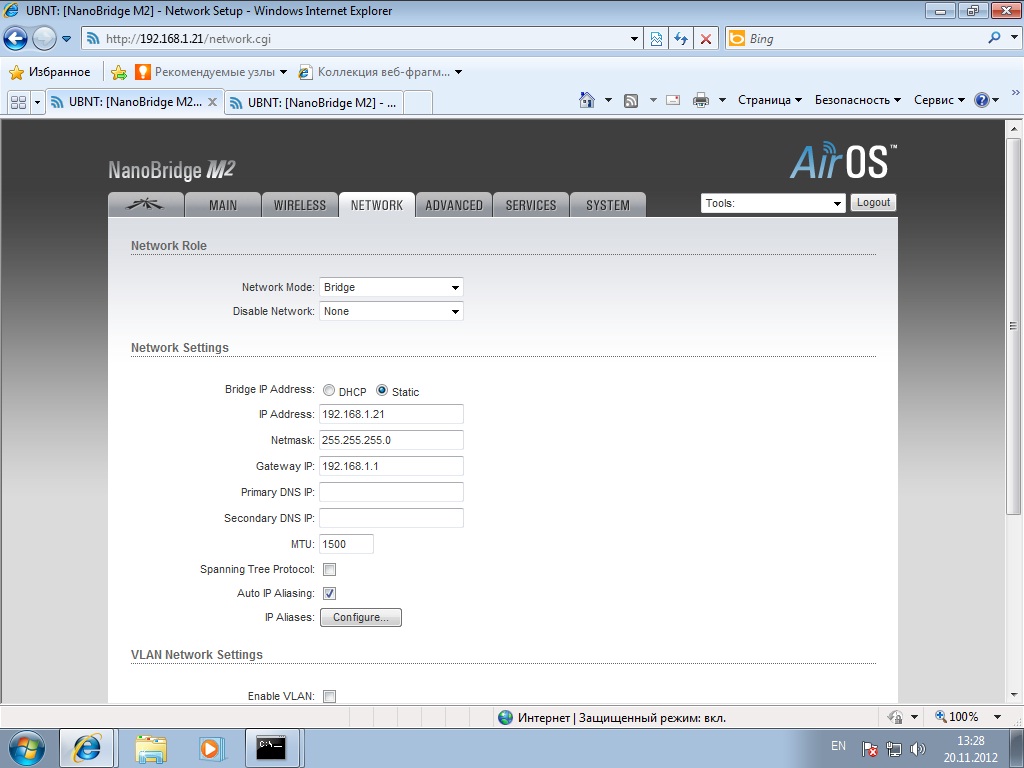Switch to the MAIN tab
Image resolution: width=1024 pixels, height=768 pixels.
[223, 205]
